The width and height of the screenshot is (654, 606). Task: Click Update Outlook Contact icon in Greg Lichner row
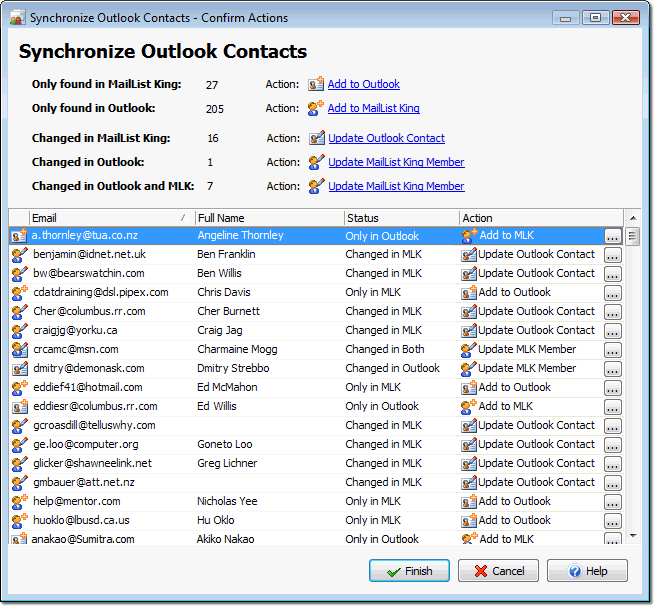click(469, 463)
